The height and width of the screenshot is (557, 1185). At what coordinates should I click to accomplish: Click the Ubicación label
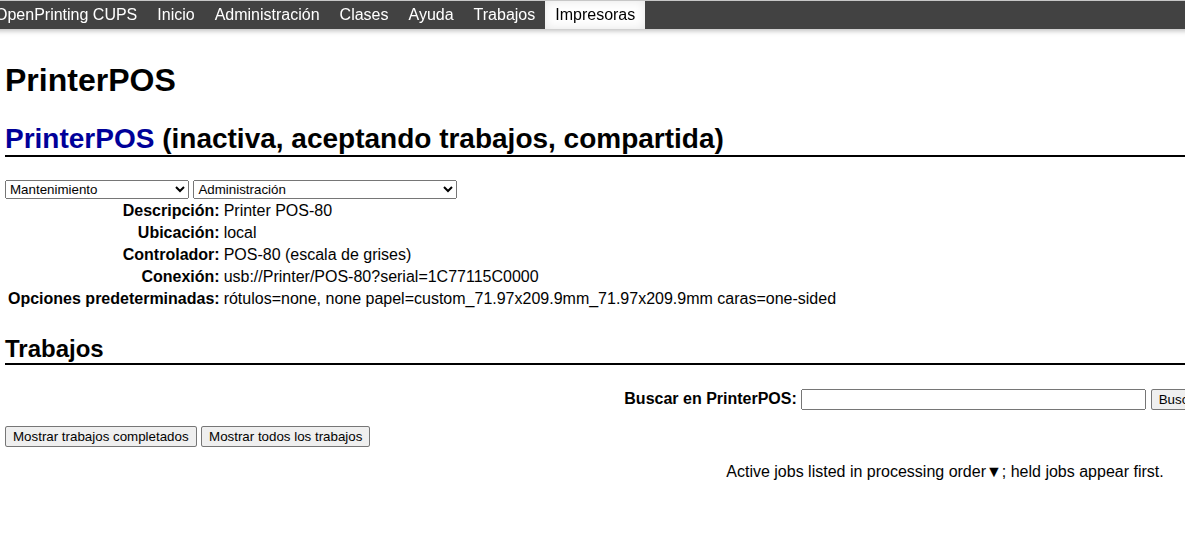[x=178, y=233]
